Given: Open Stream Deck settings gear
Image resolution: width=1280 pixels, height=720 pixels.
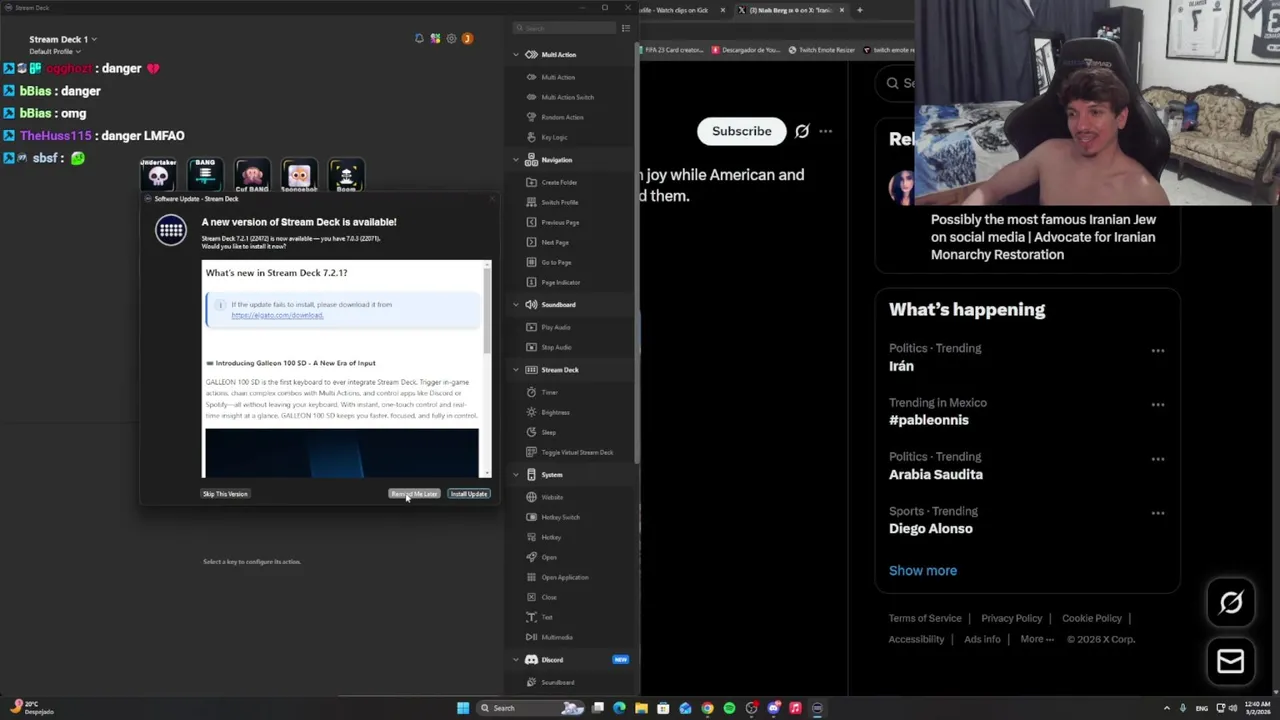Looking at the screenshot, I should tap(451, 39).
